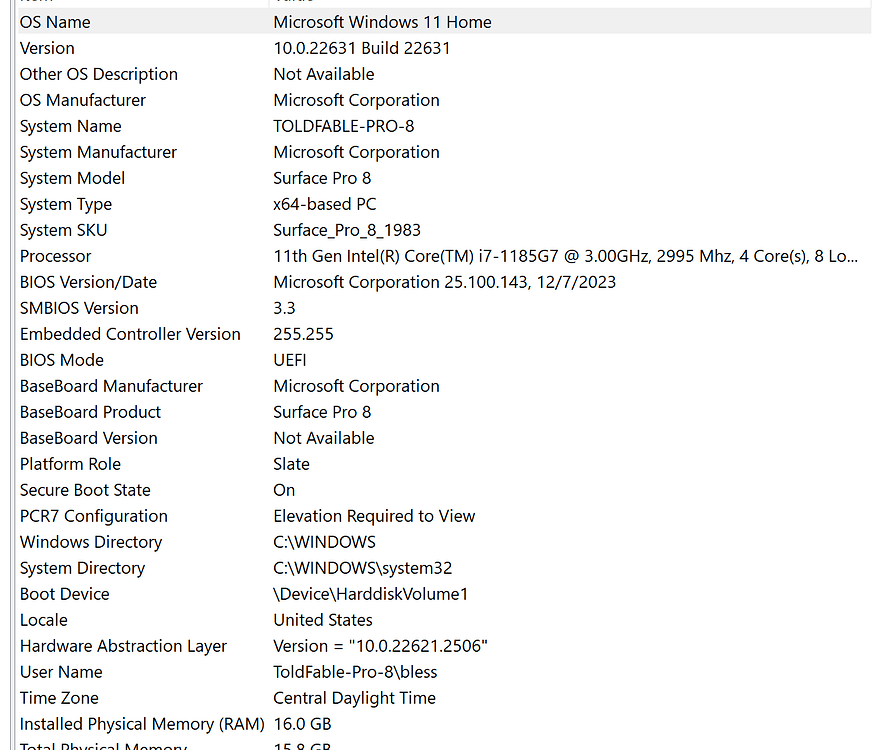Click the SMBIOS Version value 3.3
Viewport: 879px width, 750px height.
click(x=283, y=307)
